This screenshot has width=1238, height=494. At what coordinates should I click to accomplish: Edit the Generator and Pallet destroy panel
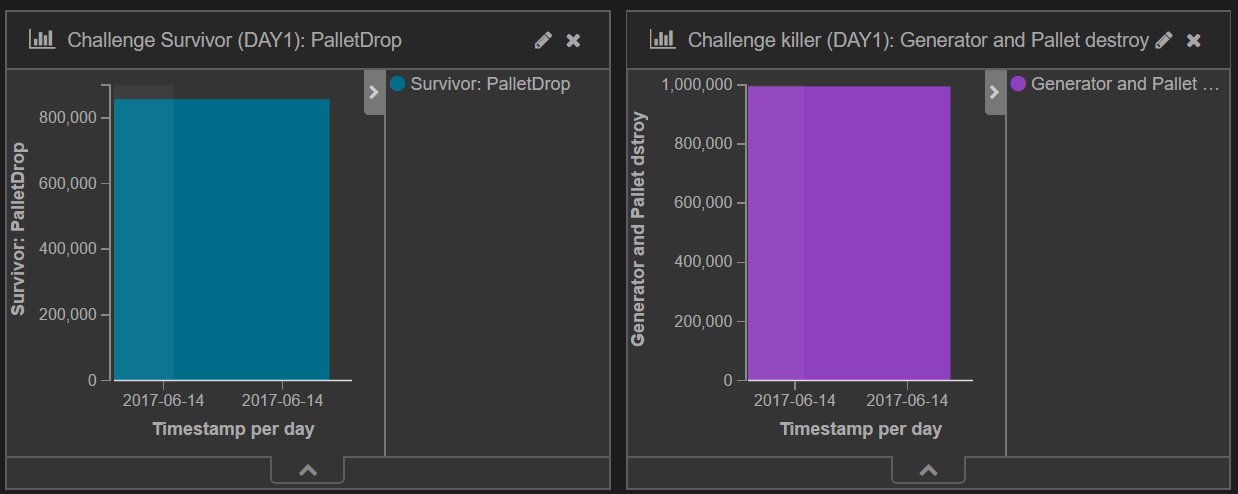[x=1163, y=40]
